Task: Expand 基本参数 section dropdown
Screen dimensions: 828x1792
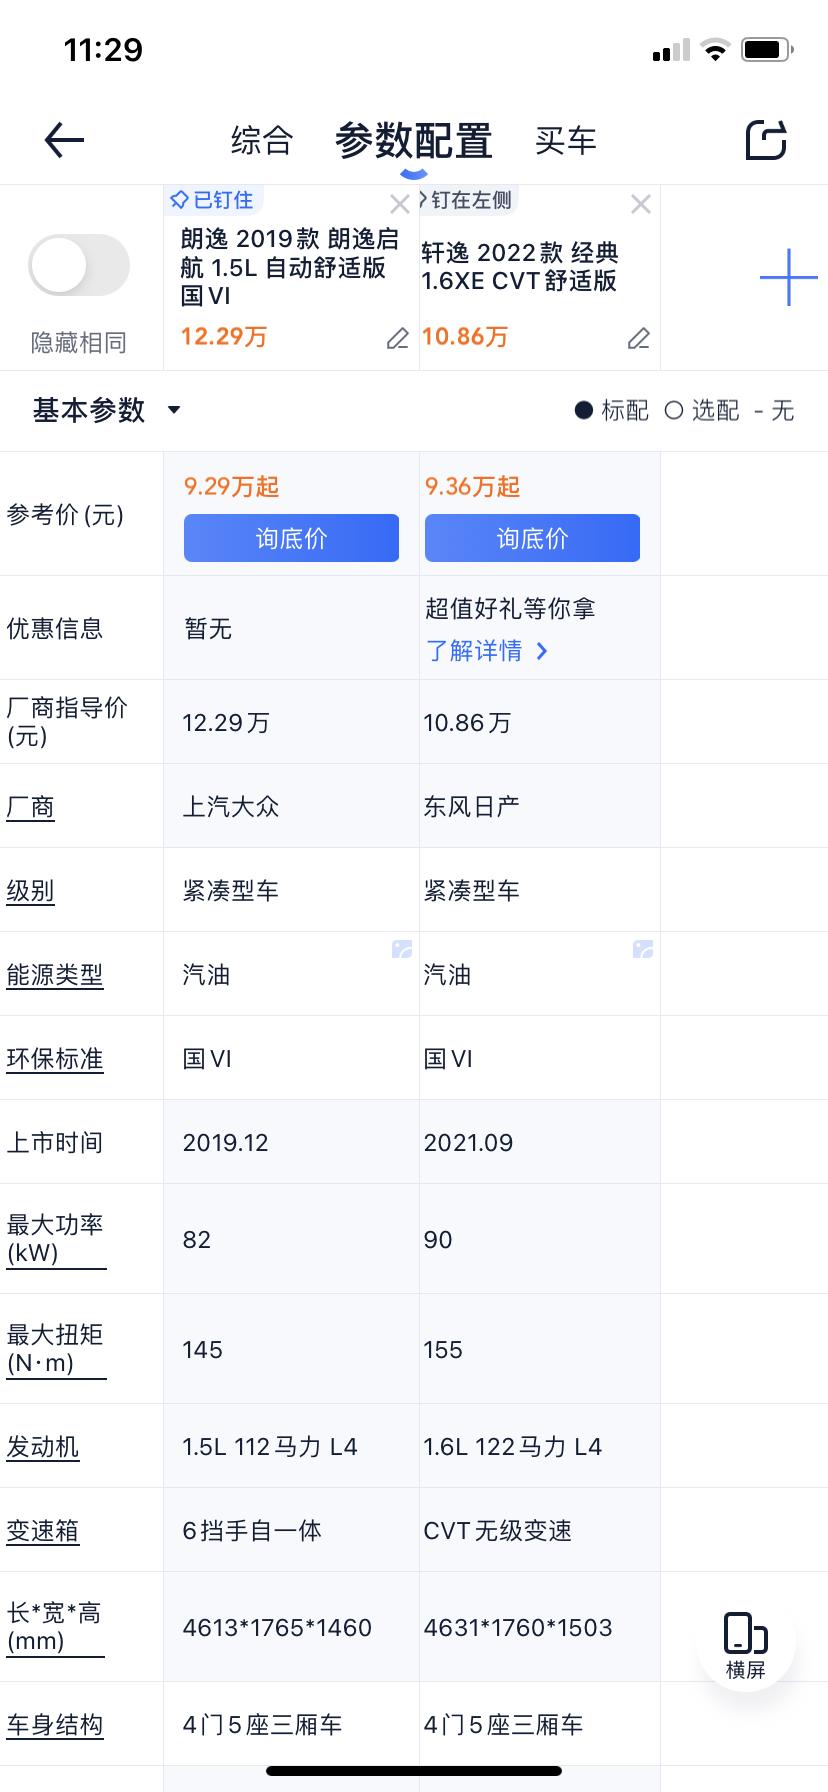Action: tap(107, 410)
